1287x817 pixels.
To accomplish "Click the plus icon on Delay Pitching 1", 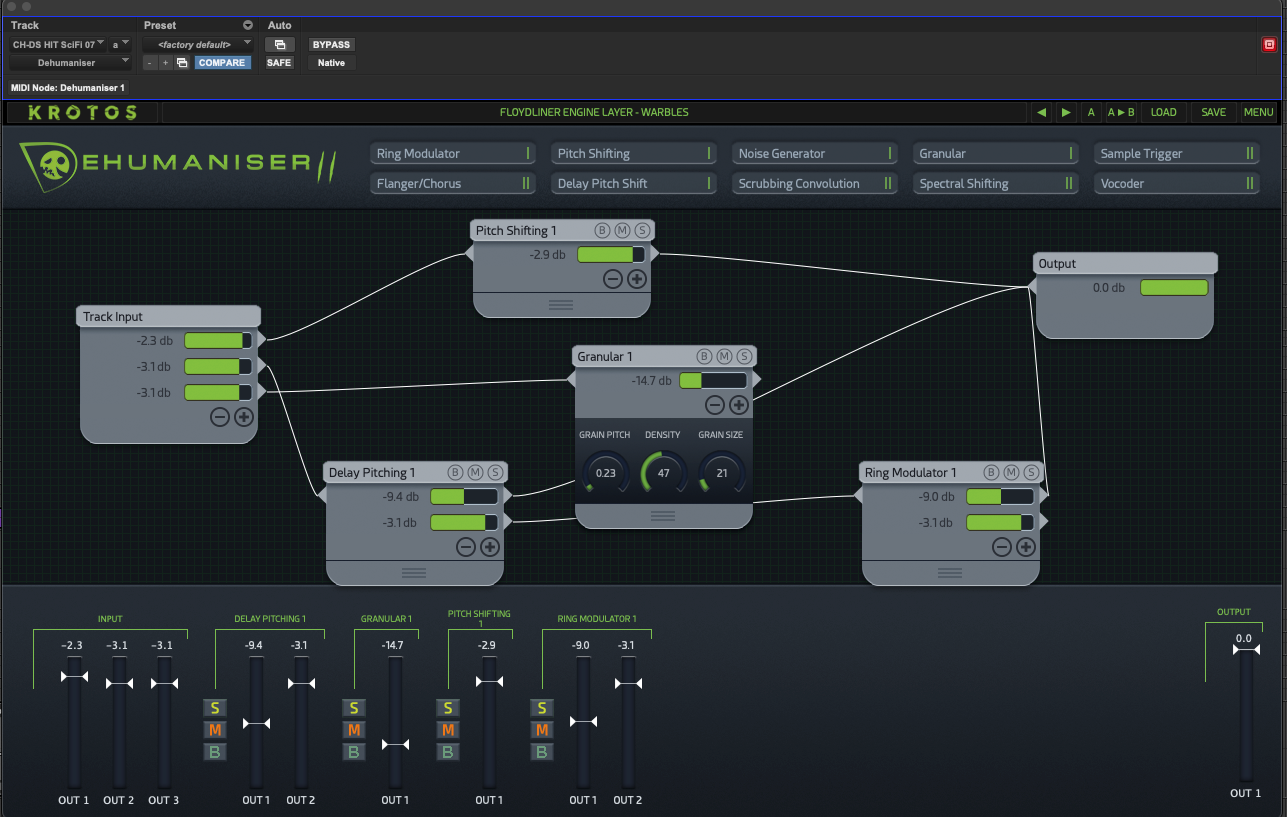I will (x=489, y=547).
